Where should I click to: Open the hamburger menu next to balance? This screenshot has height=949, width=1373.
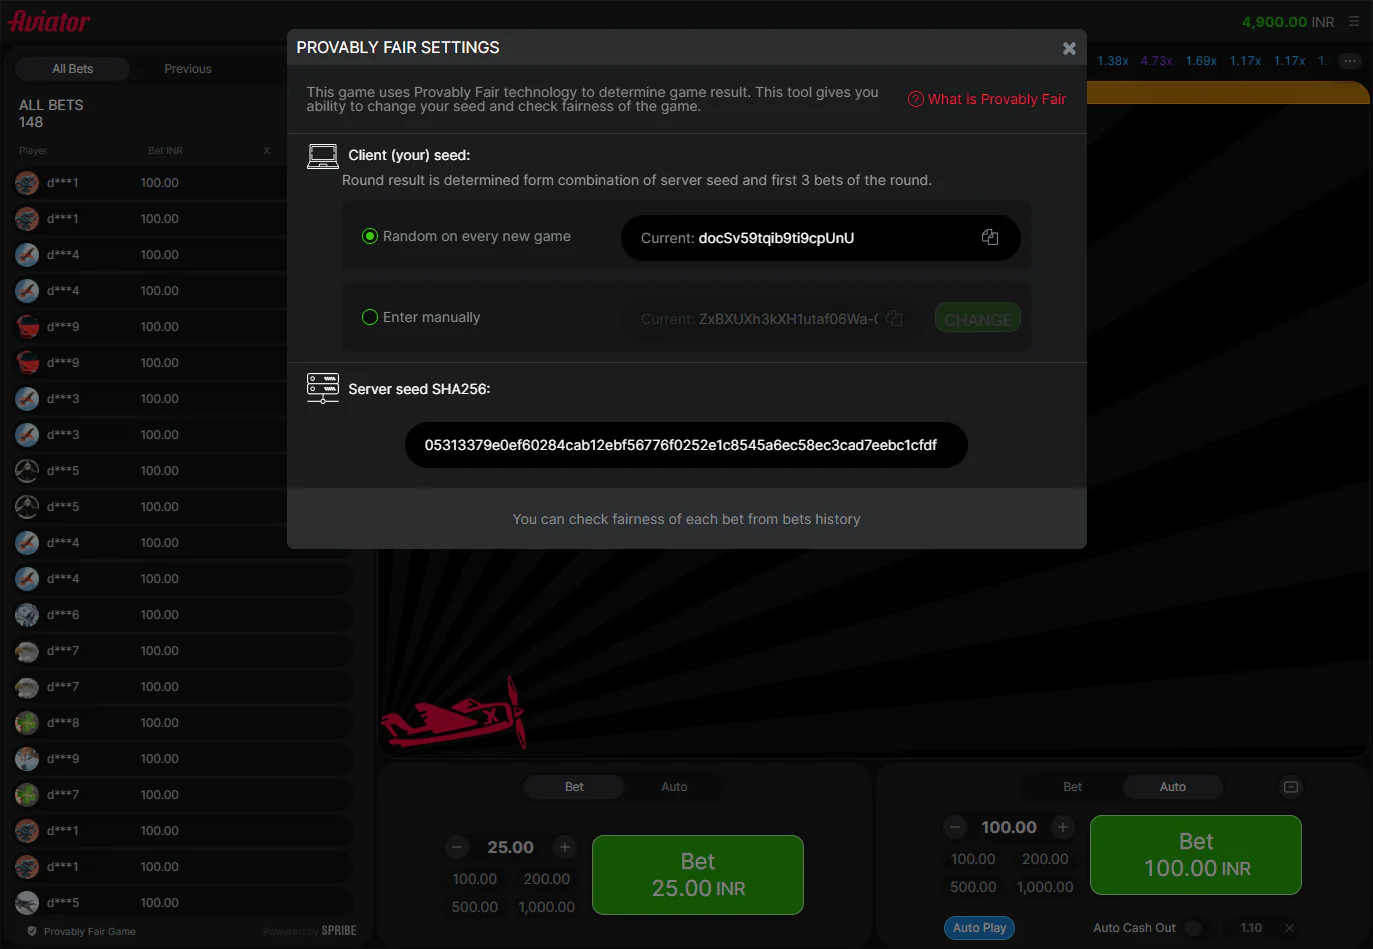(1353, 21)
